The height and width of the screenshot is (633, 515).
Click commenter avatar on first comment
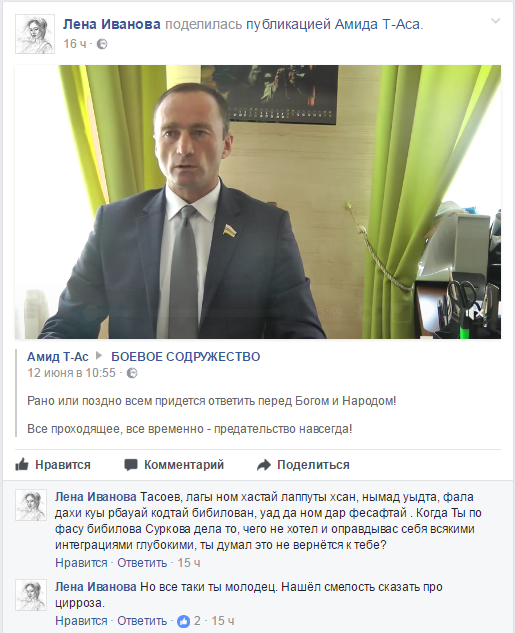[x=31, y=505]
